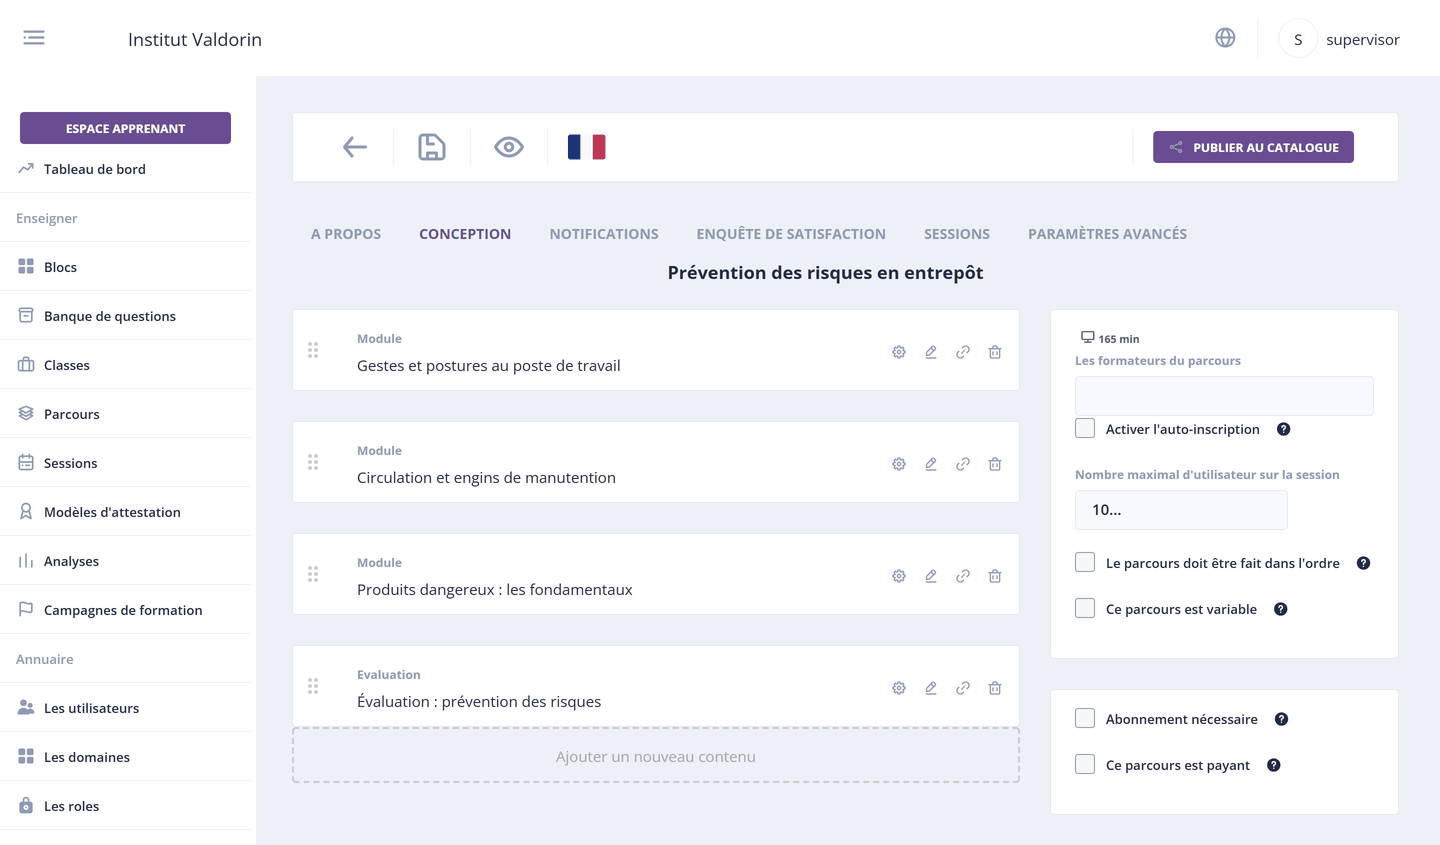Open PARAMÈTRES AVANCÉS tab
Screen dimensions: 1440x845
(x=1108, y=234)
